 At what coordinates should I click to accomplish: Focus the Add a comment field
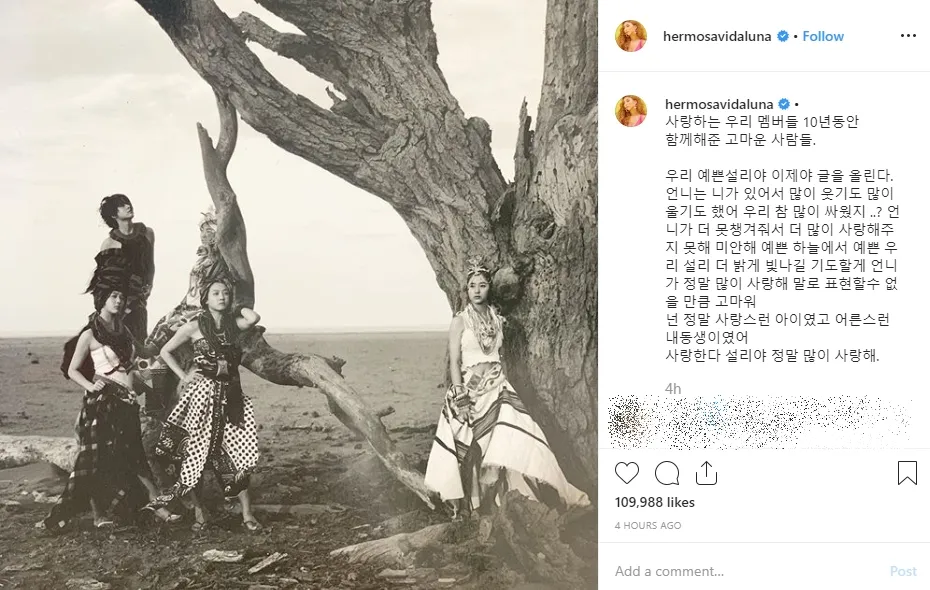(x=747, y=571)
